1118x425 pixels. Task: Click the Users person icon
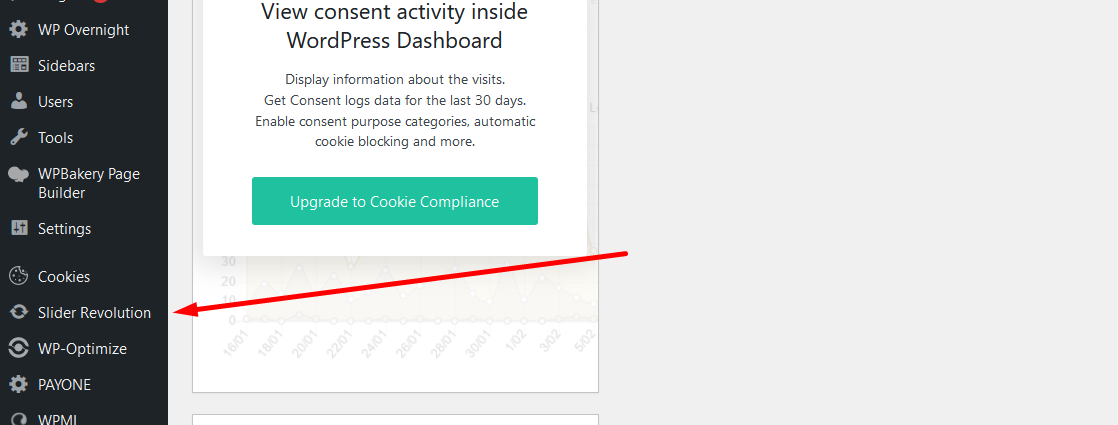[19, 101]
